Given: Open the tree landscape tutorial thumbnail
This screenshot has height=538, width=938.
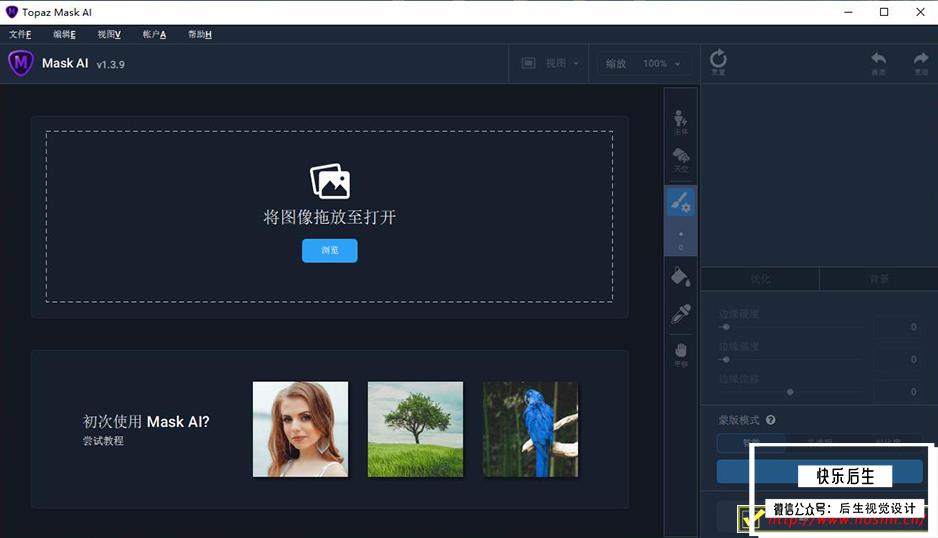Looking at the screenshot, I should click(415, 429).
